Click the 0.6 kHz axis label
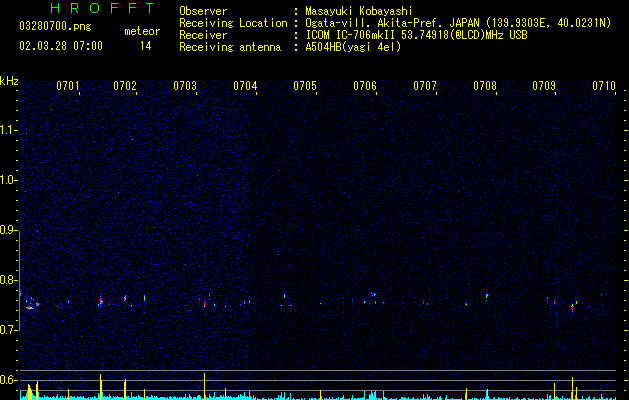This screenshot has height=400, width=629. 8,380
